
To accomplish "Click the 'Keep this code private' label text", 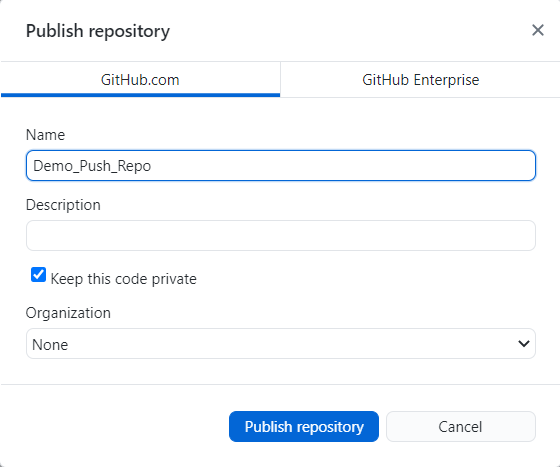I will pyautogui.click(x=124, y=279).
